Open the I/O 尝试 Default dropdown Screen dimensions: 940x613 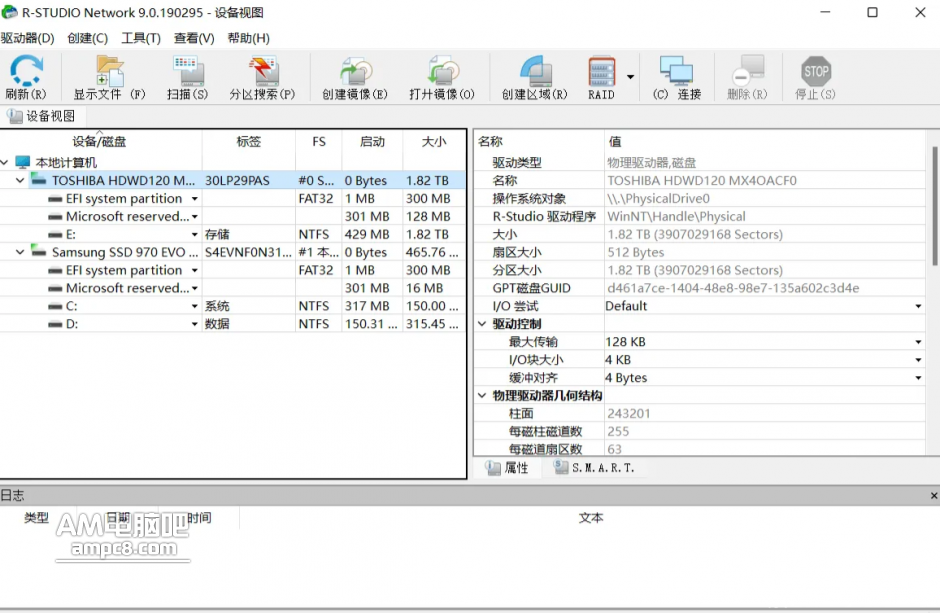pyautogui.click(x=918, y=306)
